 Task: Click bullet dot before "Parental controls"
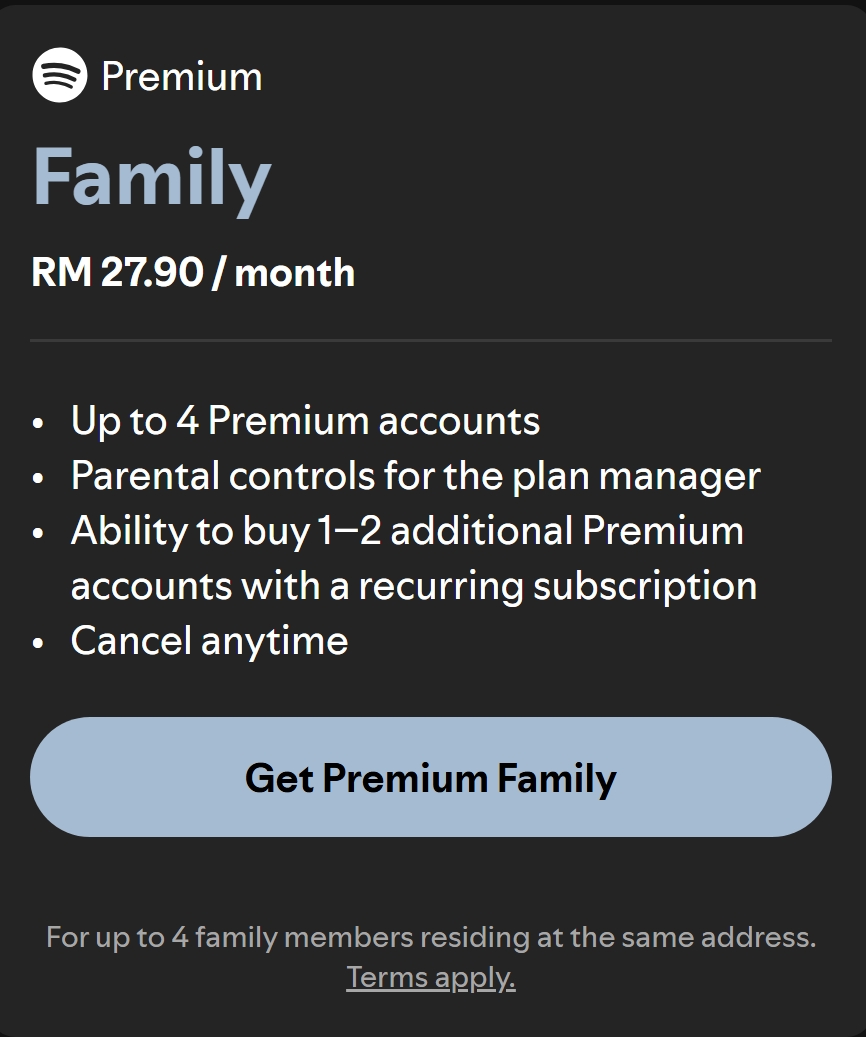pyautogui.click(x=38, y=479)
